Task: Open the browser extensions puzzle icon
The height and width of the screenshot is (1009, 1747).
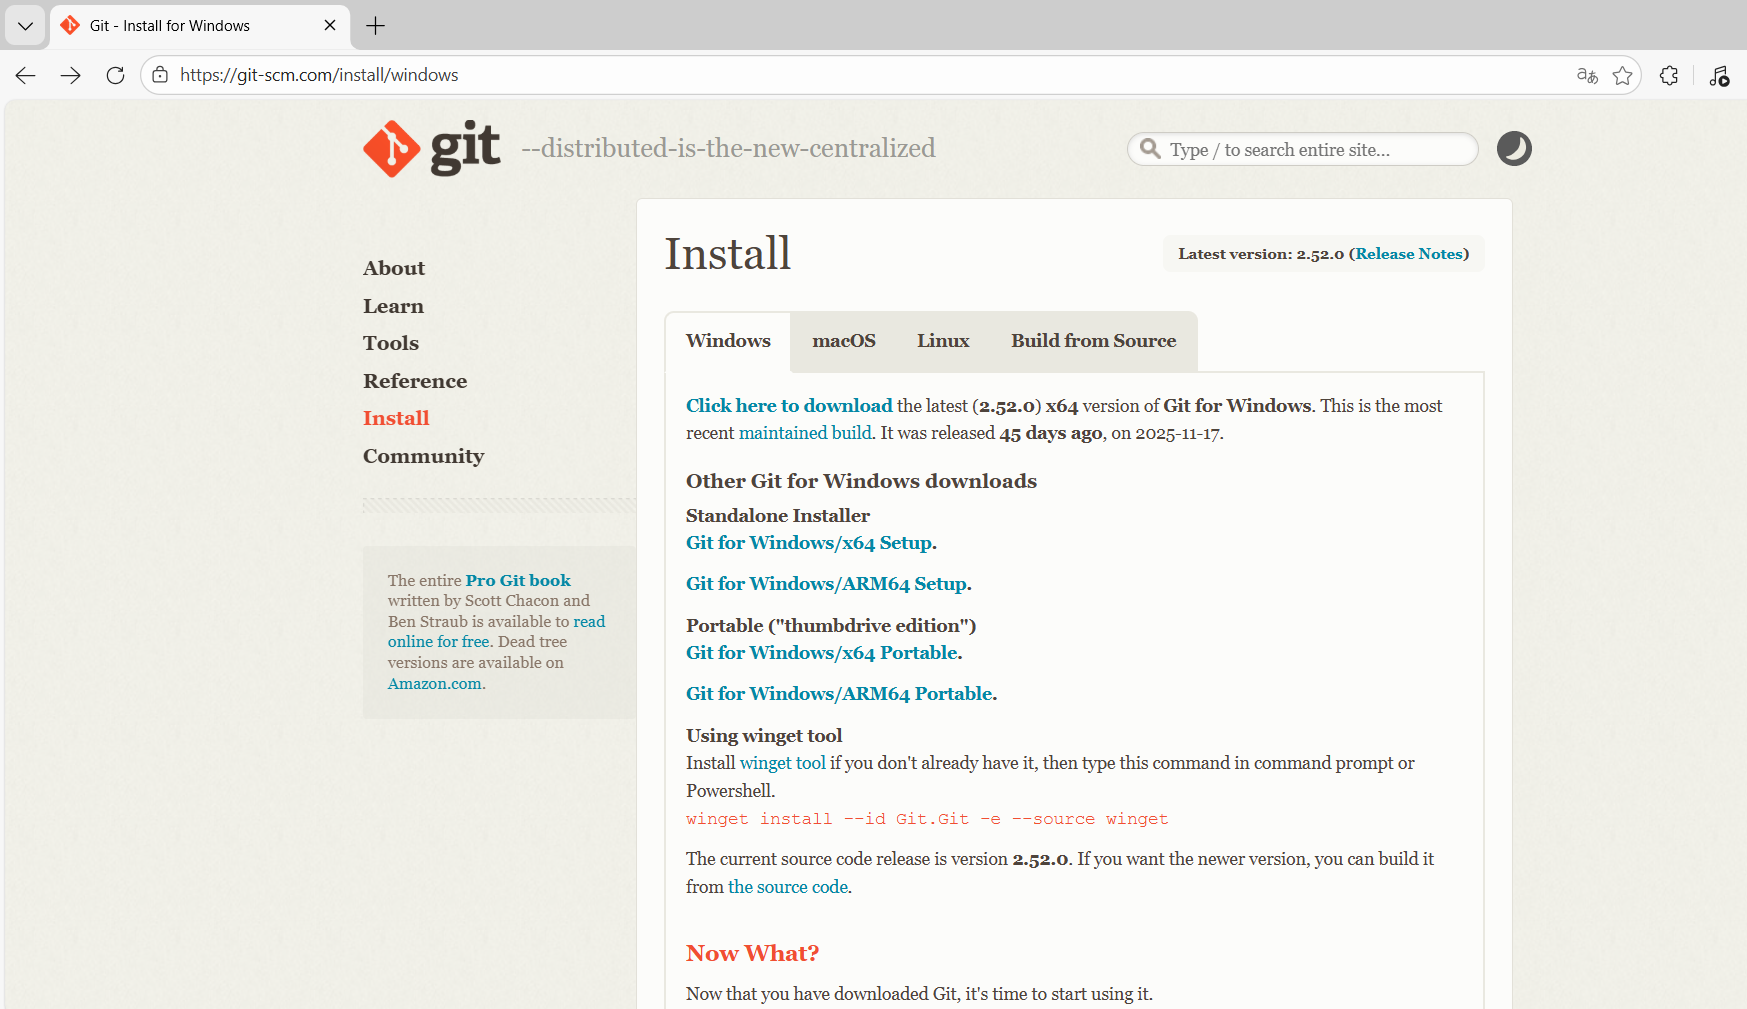Action: point(1669,75)
